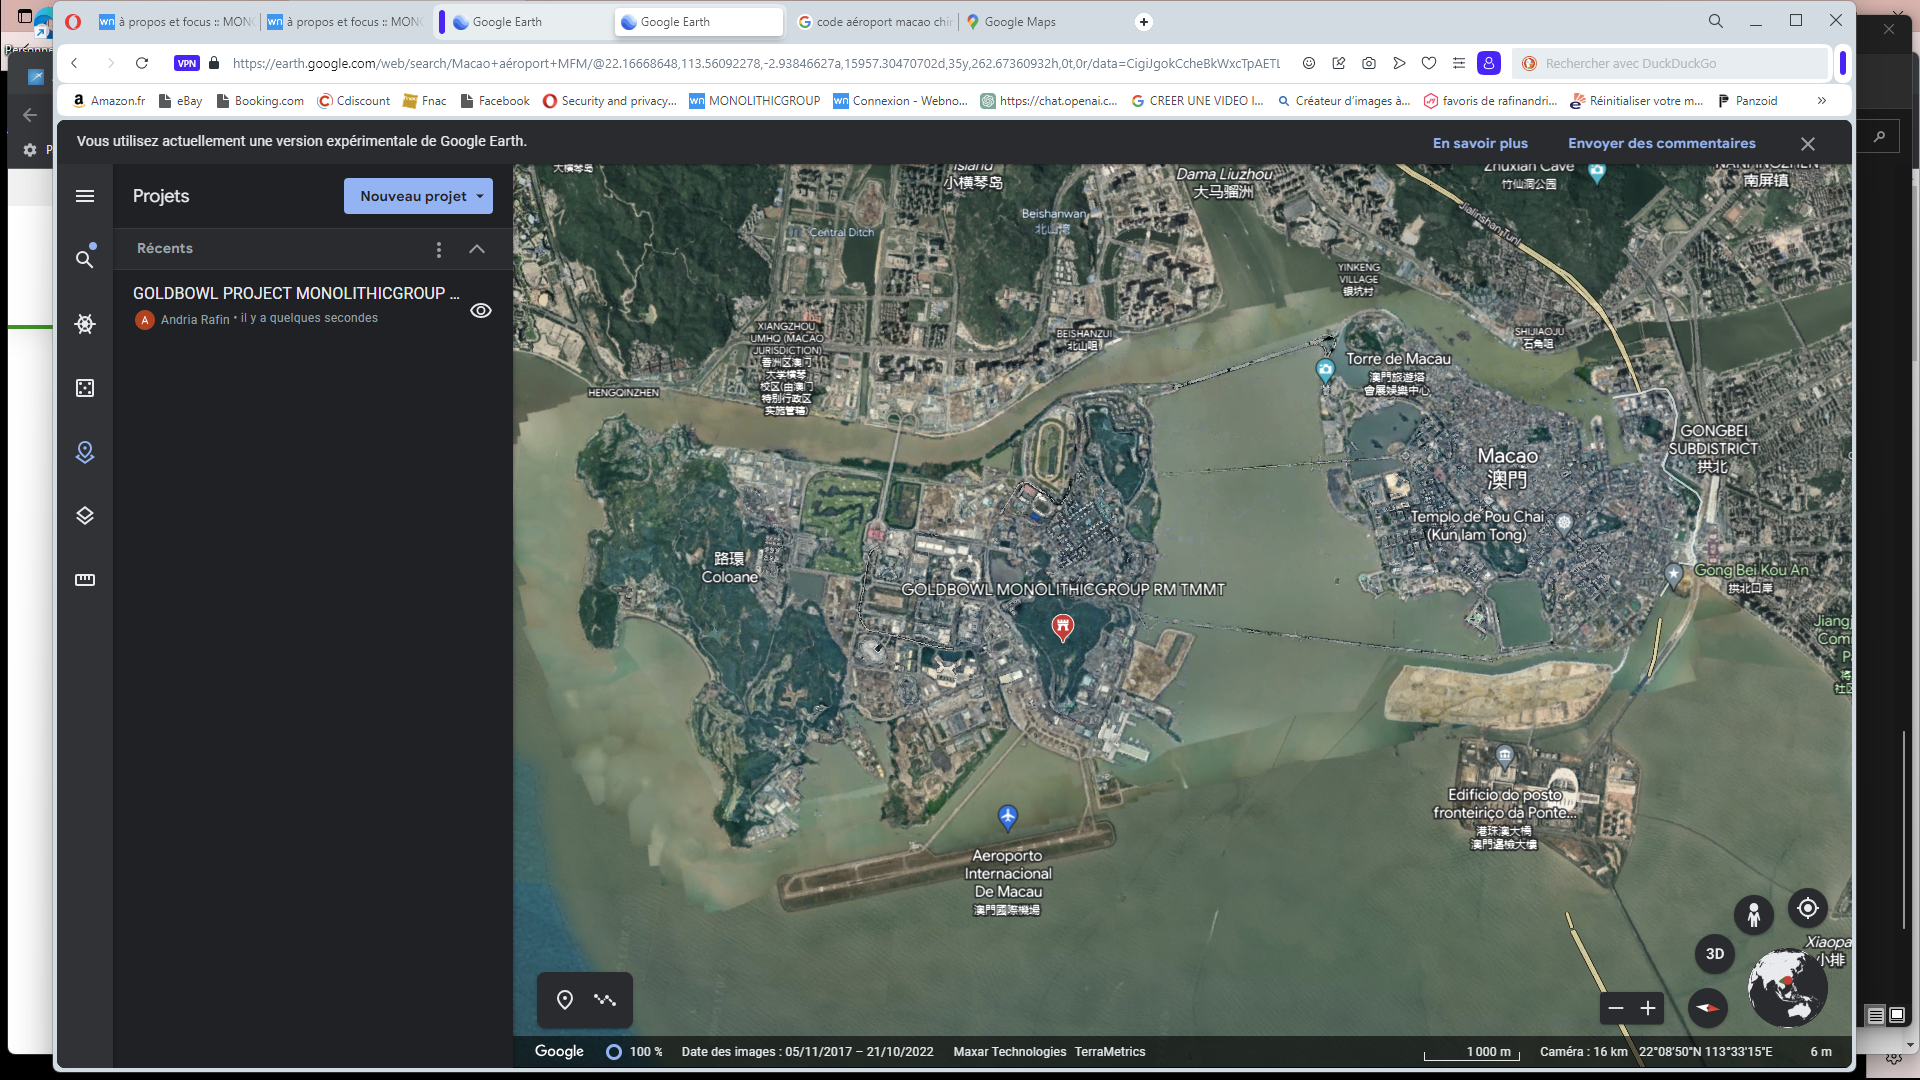
Task: Show more bookmarks chevron
Action: click(1822, 101)
